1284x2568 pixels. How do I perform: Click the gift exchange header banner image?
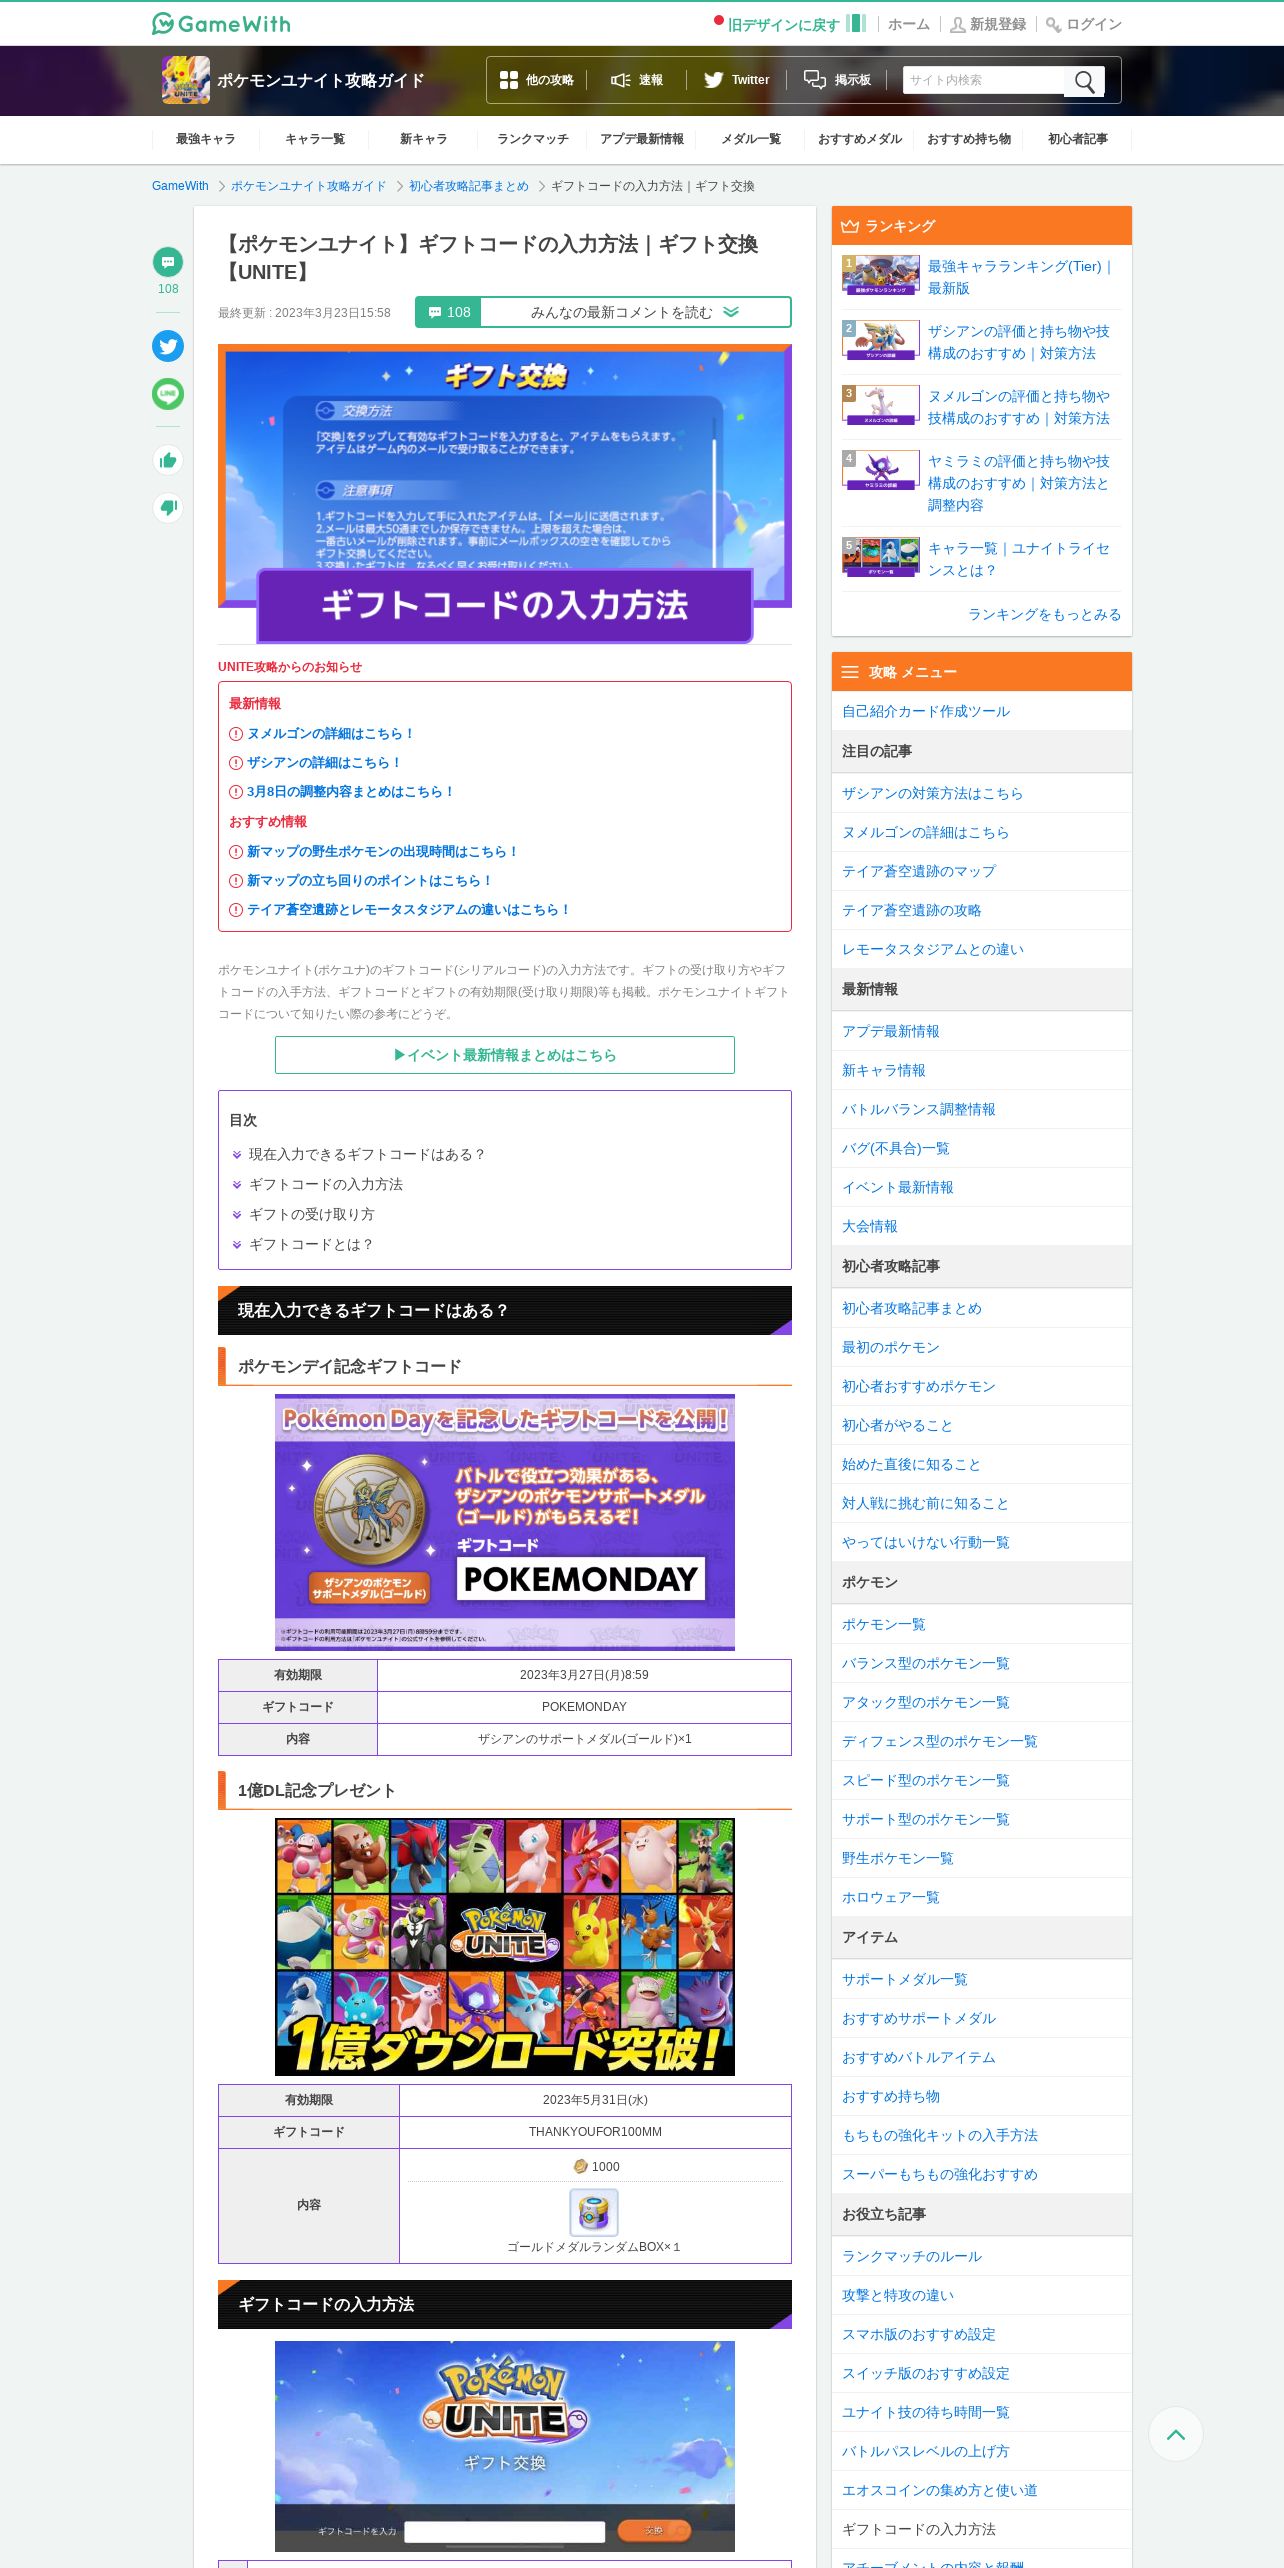pyautogui.click(x=505, y=494)
